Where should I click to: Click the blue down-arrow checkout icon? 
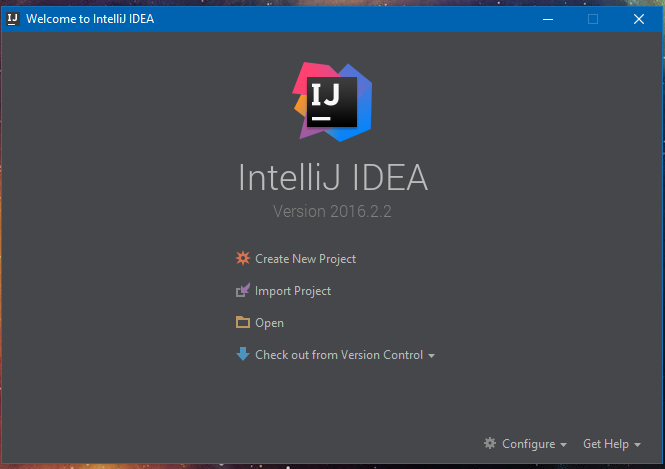243,354
